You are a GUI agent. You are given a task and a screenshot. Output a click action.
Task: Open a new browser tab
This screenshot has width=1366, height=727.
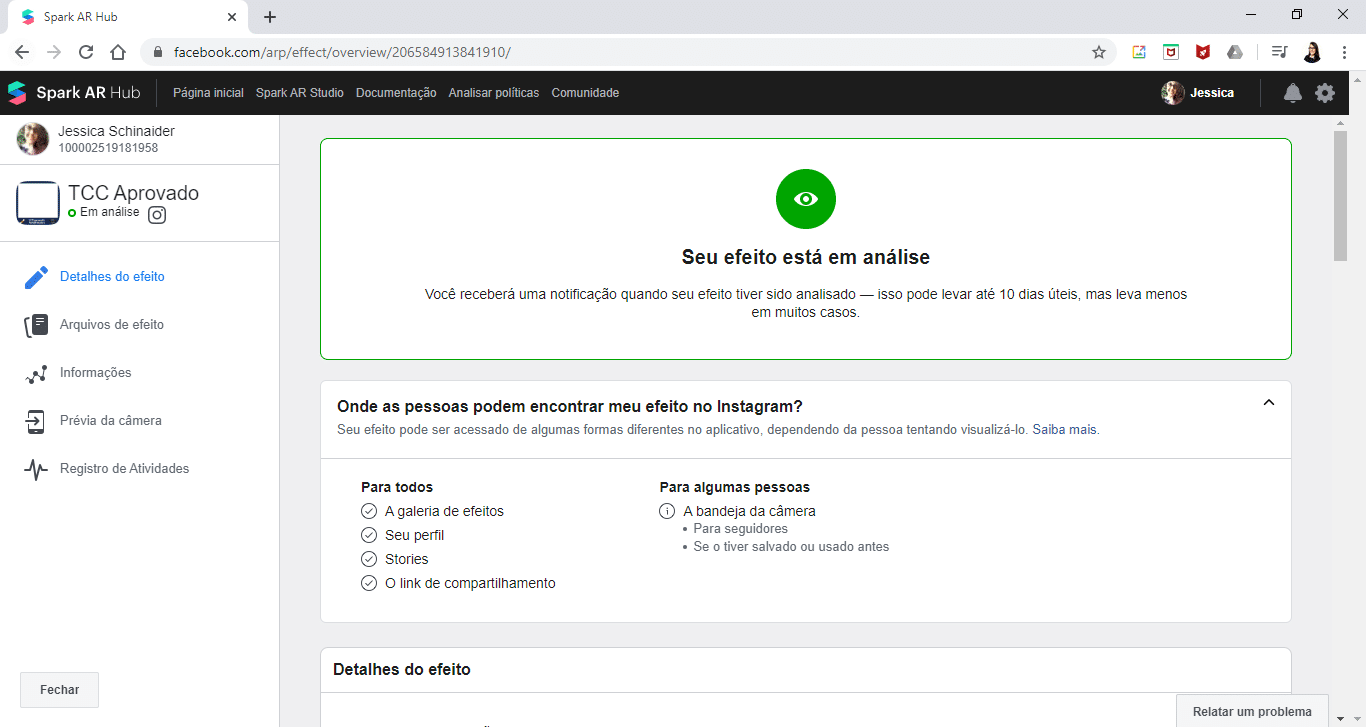click(x=270, y=17)
